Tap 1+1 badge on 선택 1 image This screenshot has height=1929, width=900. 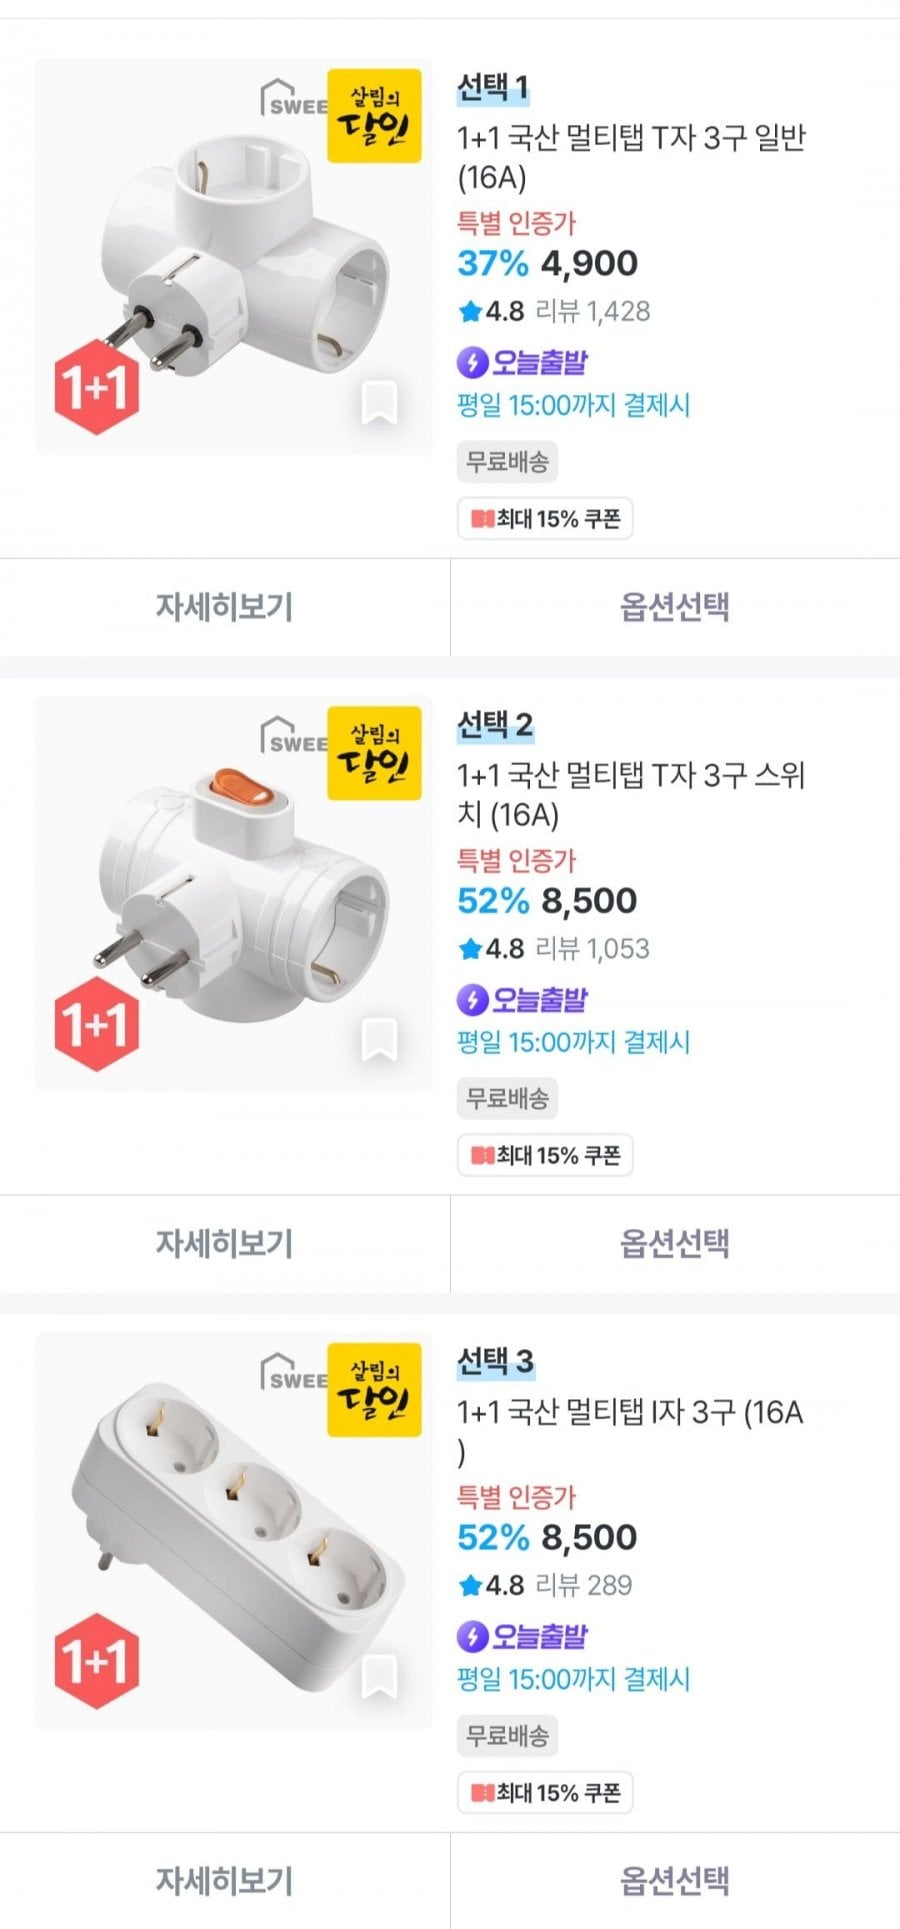(x=96, y=386)
